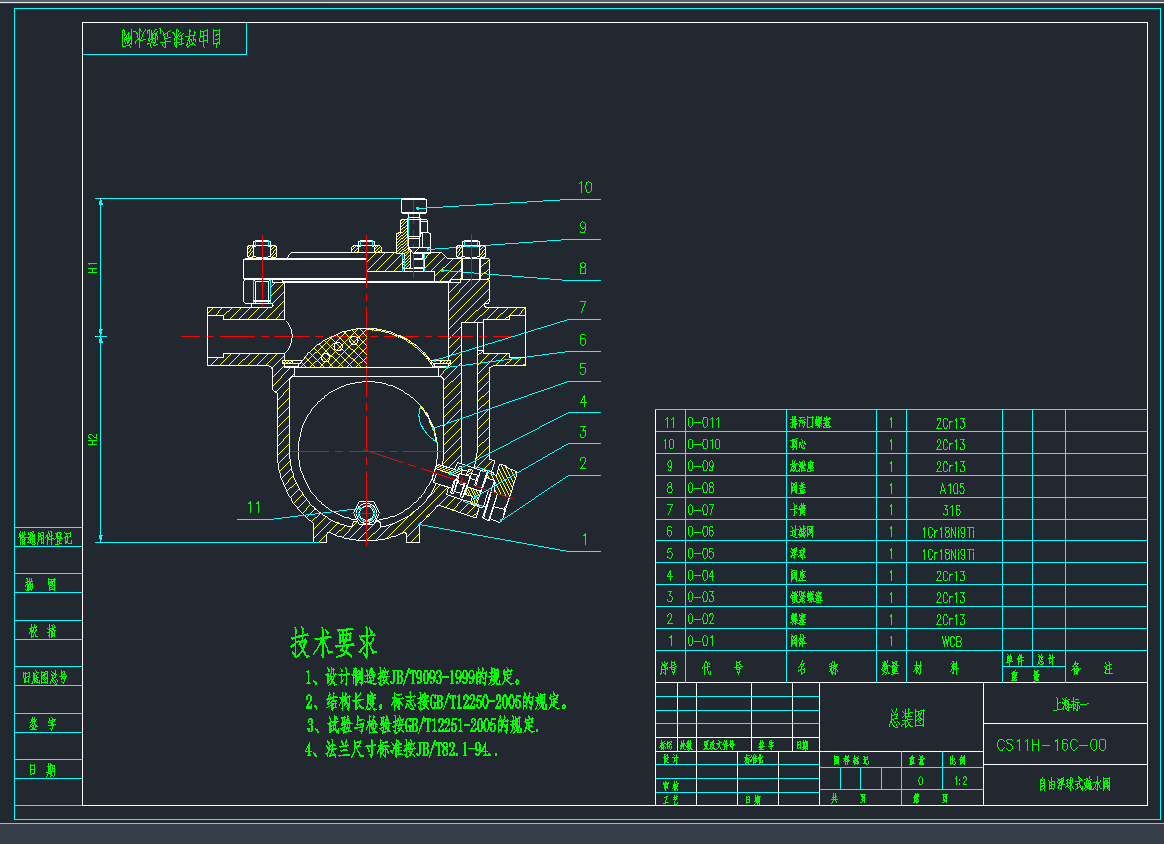Click the 316 material cell
This screenshot has width=1164, height=844.
[x=951, y=511]
